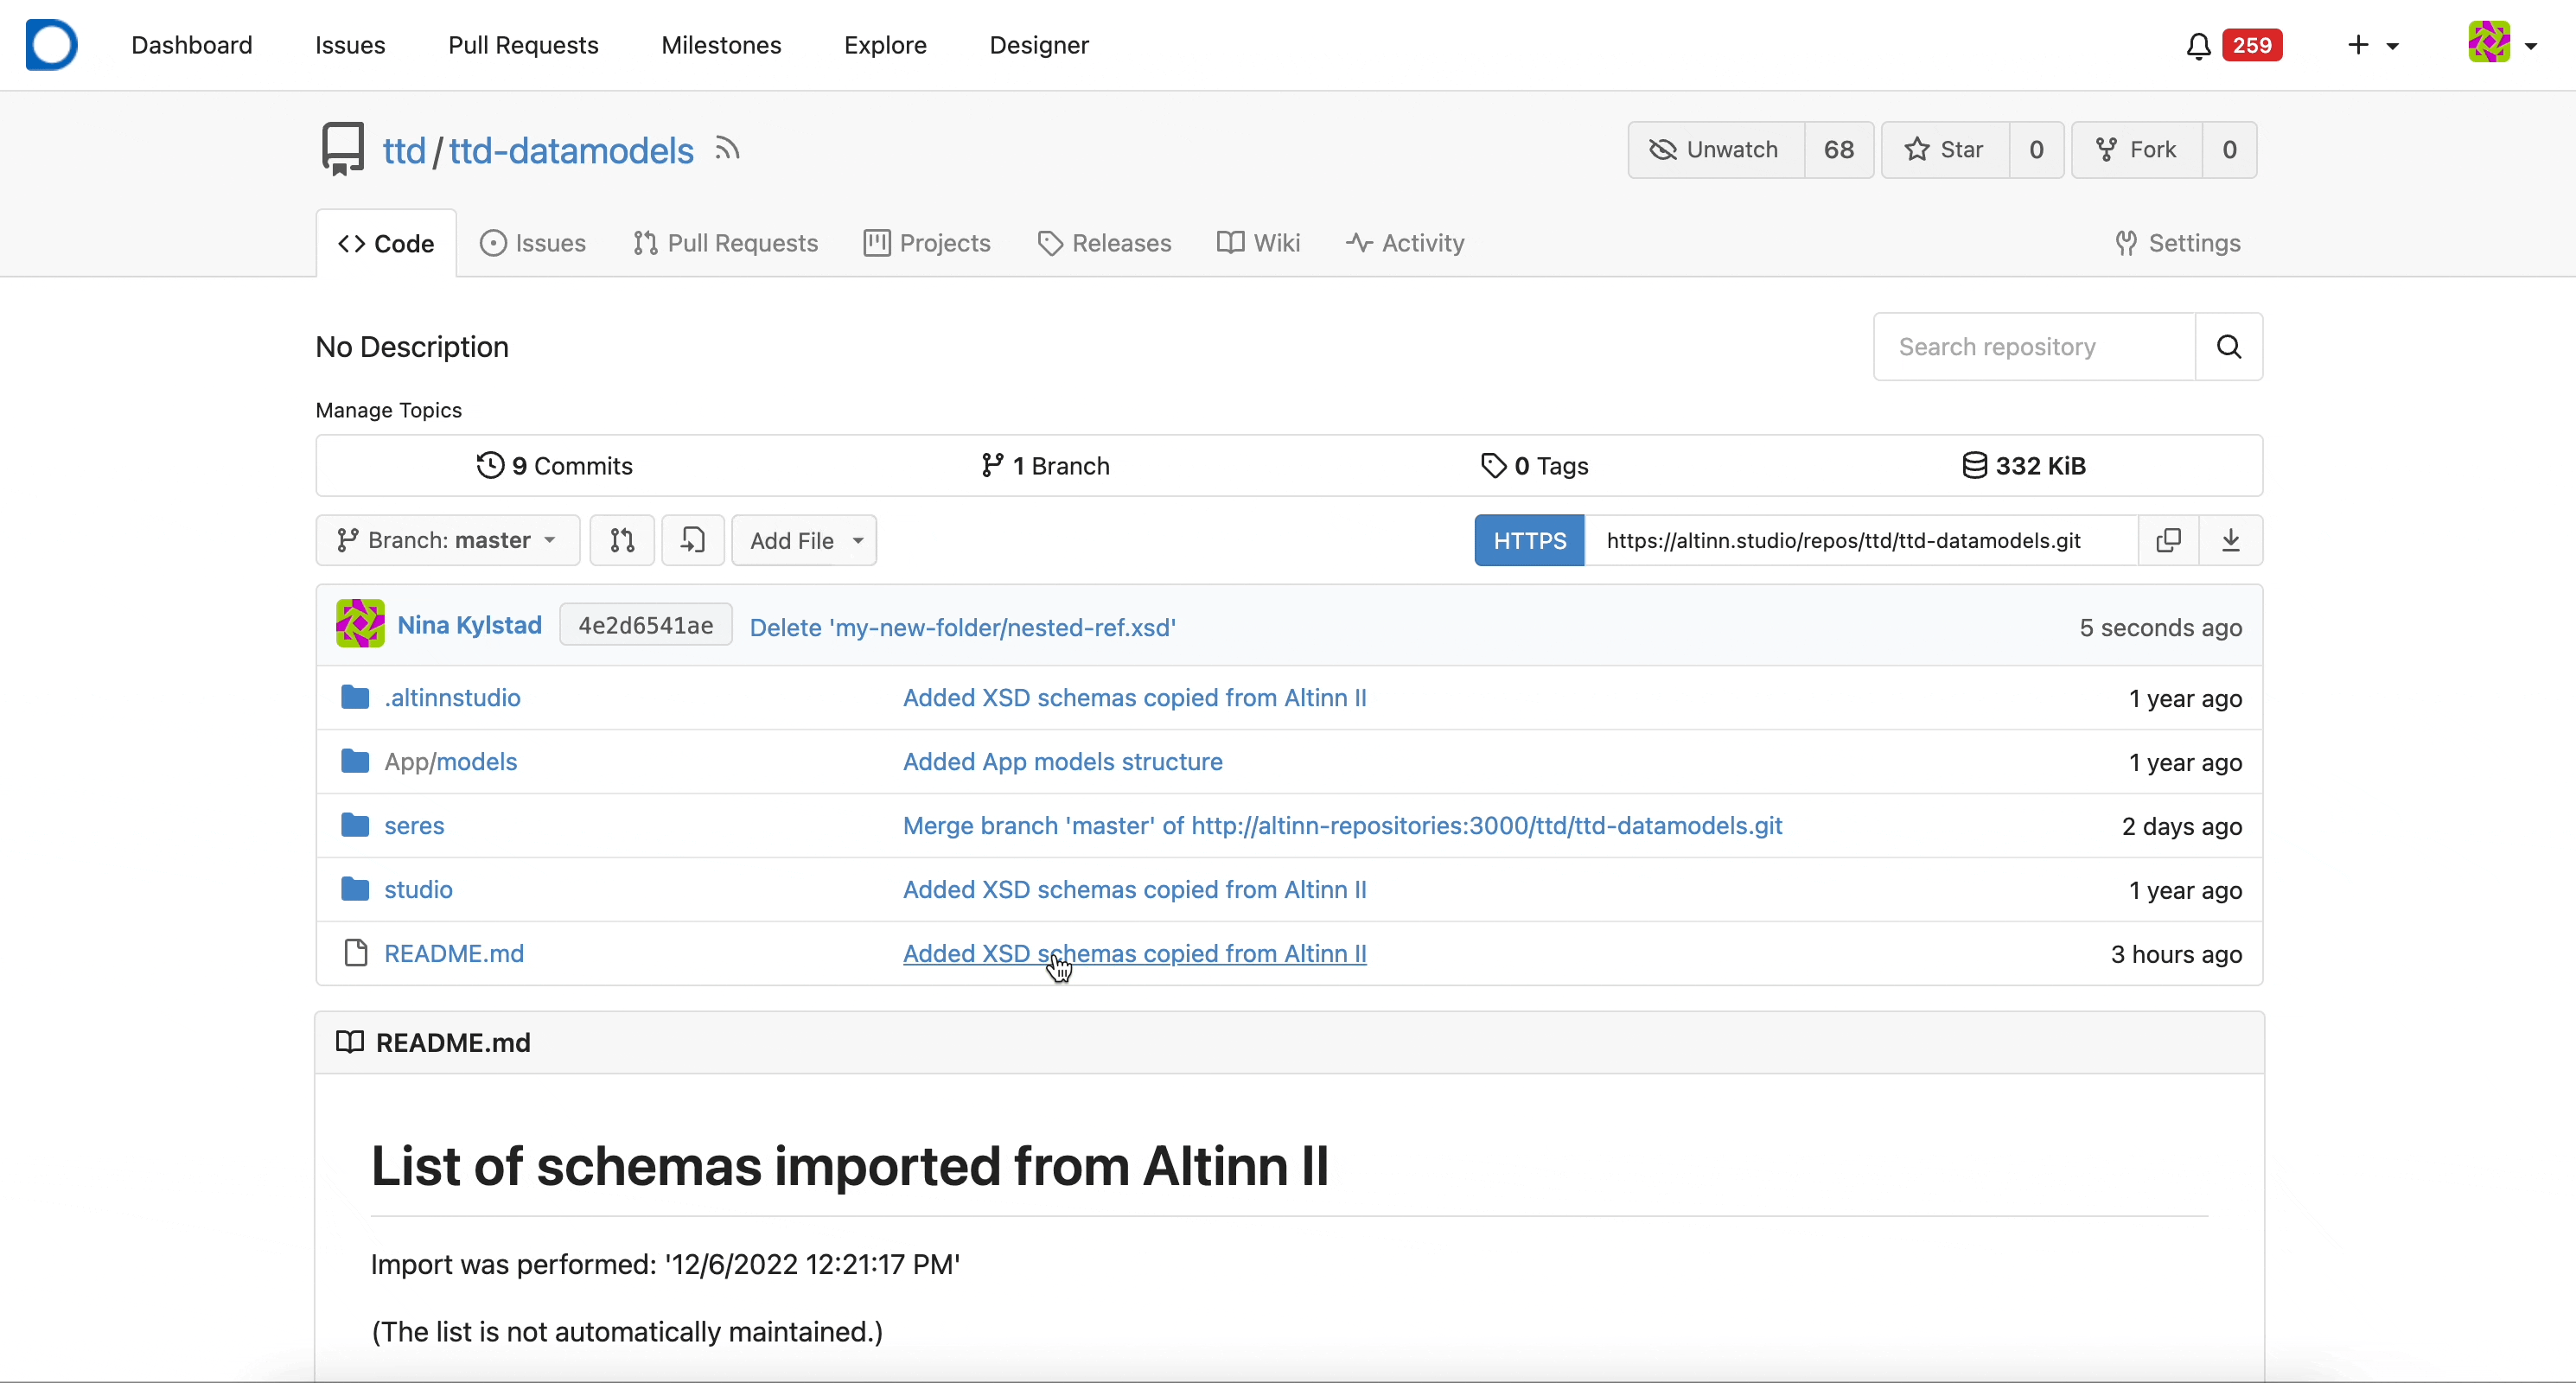Screen dimensions: 2576x1383
Task: Switch to the Releases tab
Action: point(1104,243)
